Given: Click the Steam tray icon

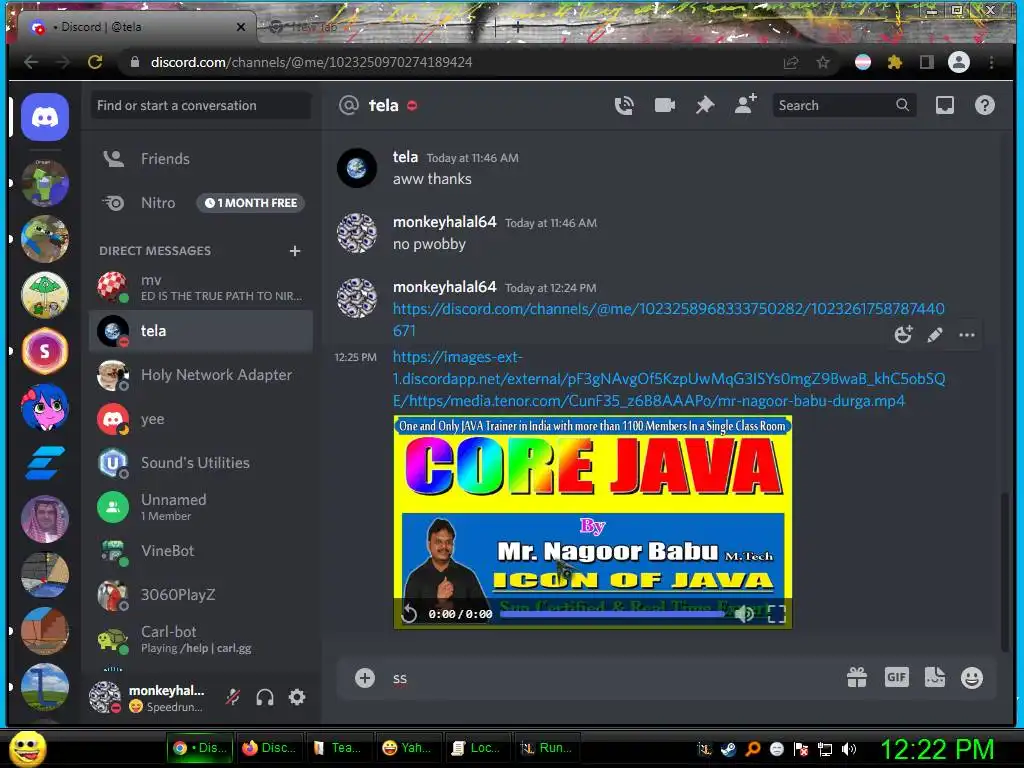Looking at the screenshot, I should (x=728, y=749).
